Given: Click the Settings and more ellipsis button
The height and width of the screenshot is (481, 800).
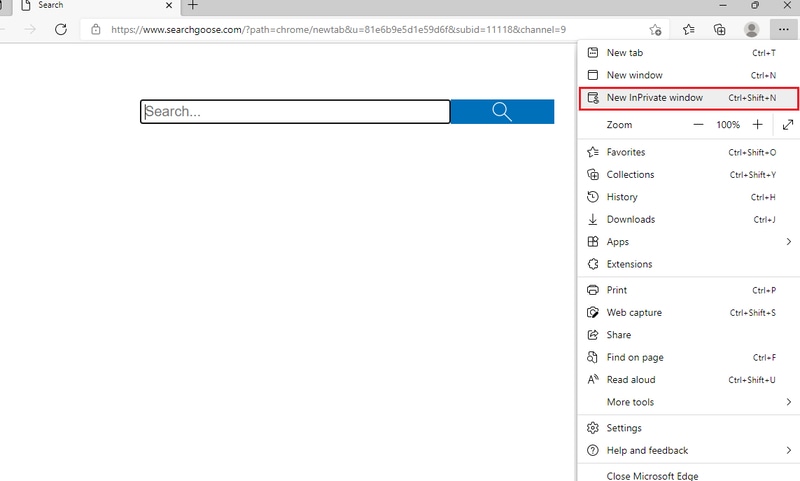Looking at the screenshot, I should [x=784, y=30].
